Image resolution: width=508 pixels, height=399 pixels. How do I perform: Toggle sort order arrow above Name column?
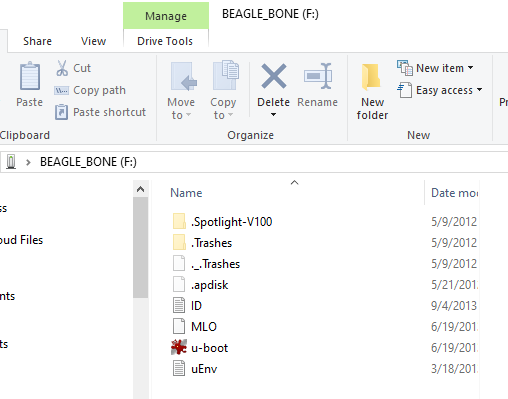coord(294,183)
